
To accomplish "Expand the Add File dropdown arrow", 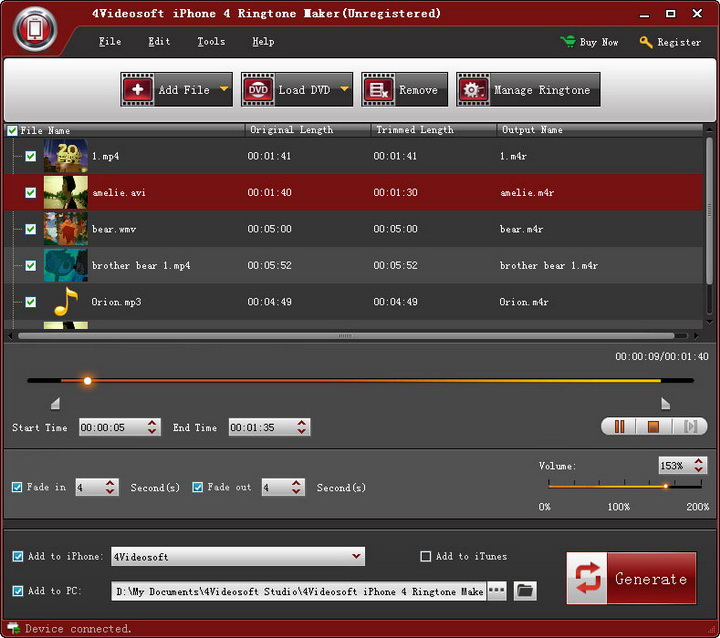I will pyautogui.click(x=224, y=89).
